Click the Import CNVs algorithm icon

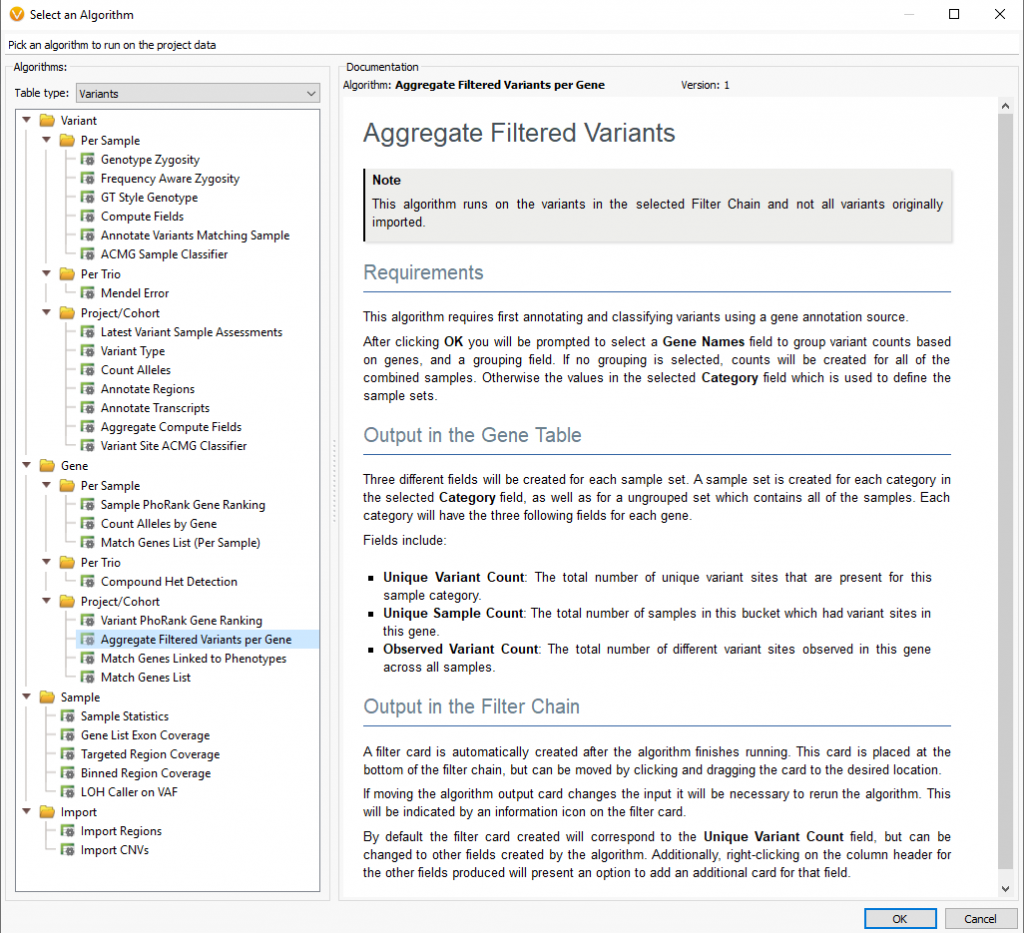coord(67,849)
